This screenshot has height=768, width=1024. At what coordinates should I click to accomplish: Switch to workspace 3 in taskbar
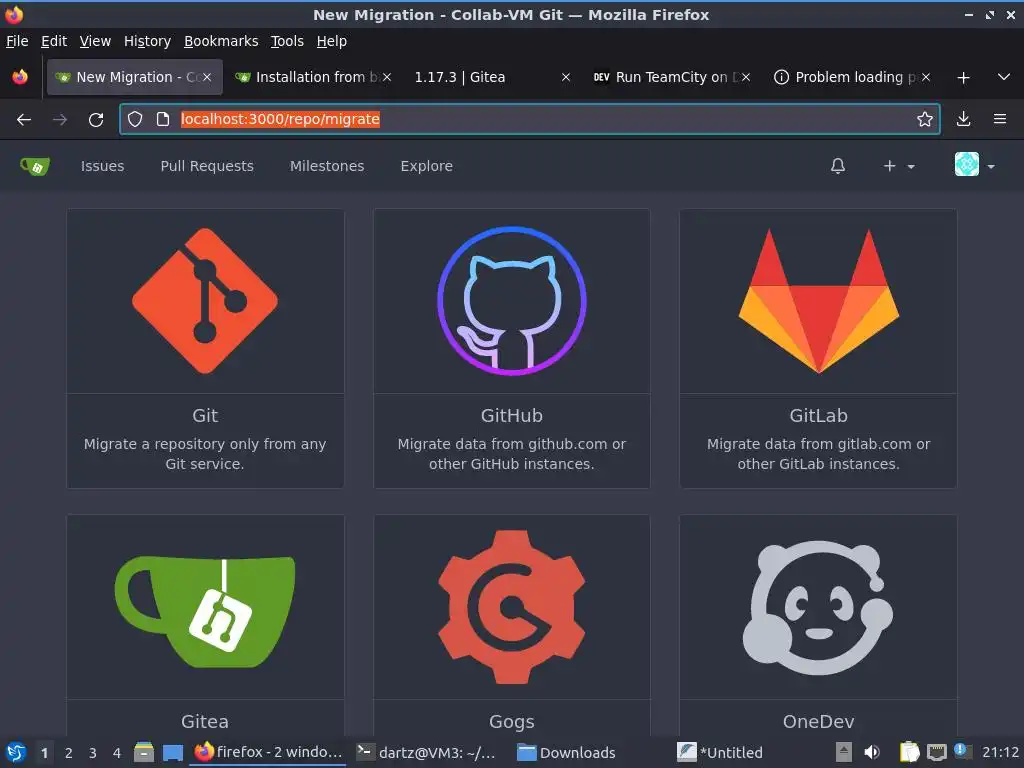coord(93,753)
